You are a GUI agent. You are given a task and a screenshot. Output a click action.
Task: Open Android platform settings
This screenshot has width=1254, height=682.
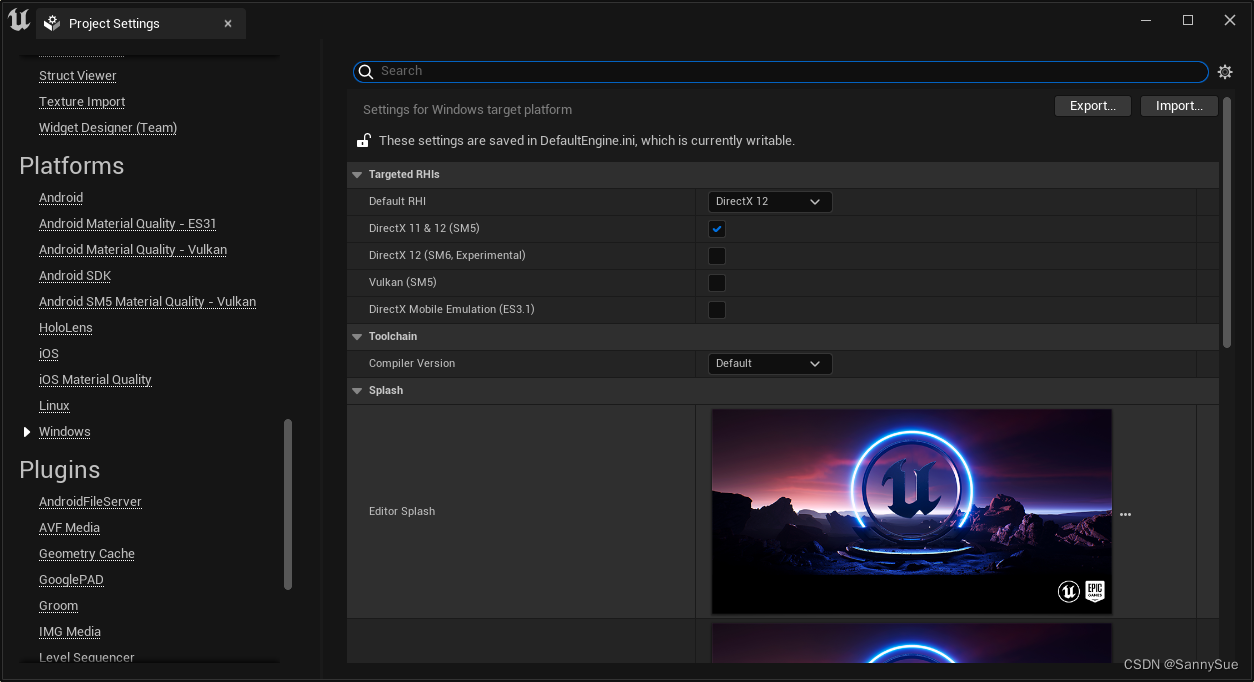61,198
